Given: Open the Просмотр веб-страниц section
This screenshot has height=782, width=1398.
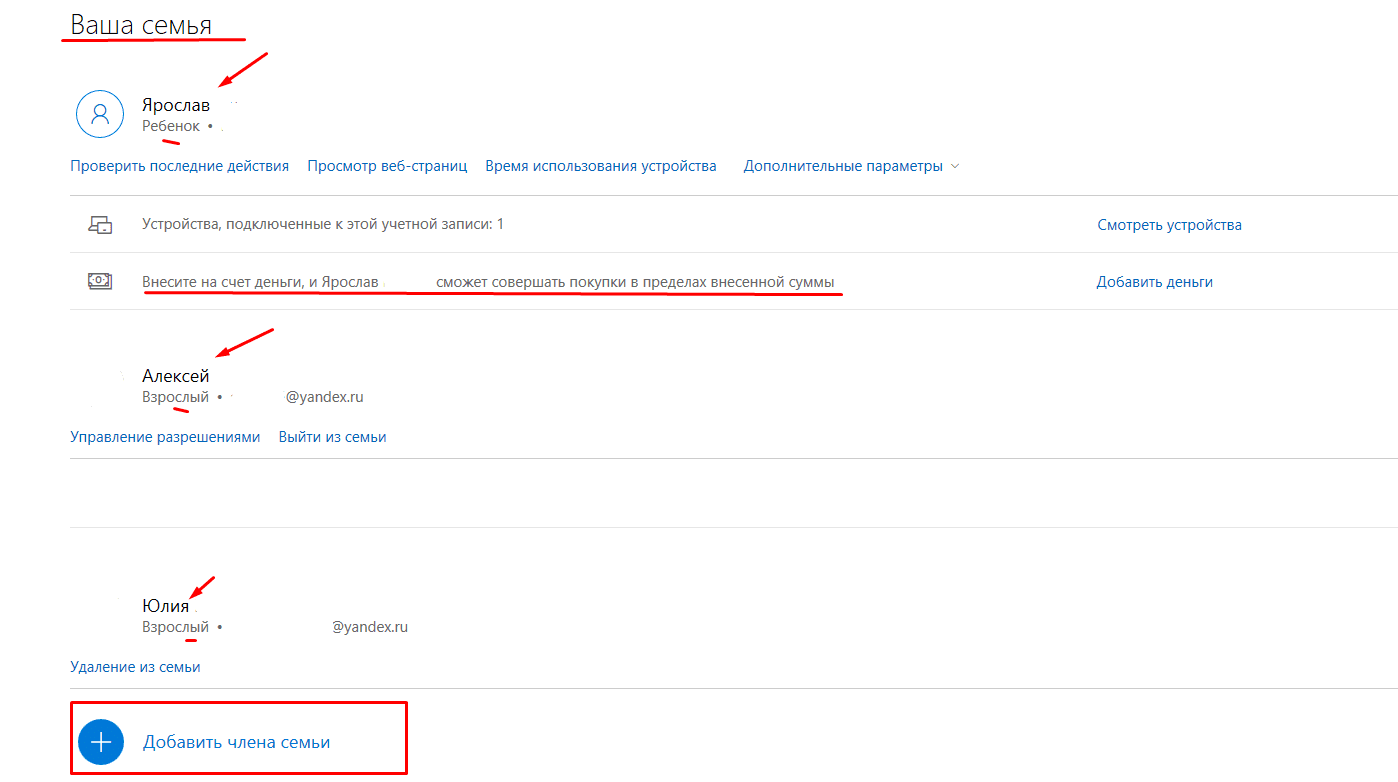Looking at the screenshot, I should 387,166.
